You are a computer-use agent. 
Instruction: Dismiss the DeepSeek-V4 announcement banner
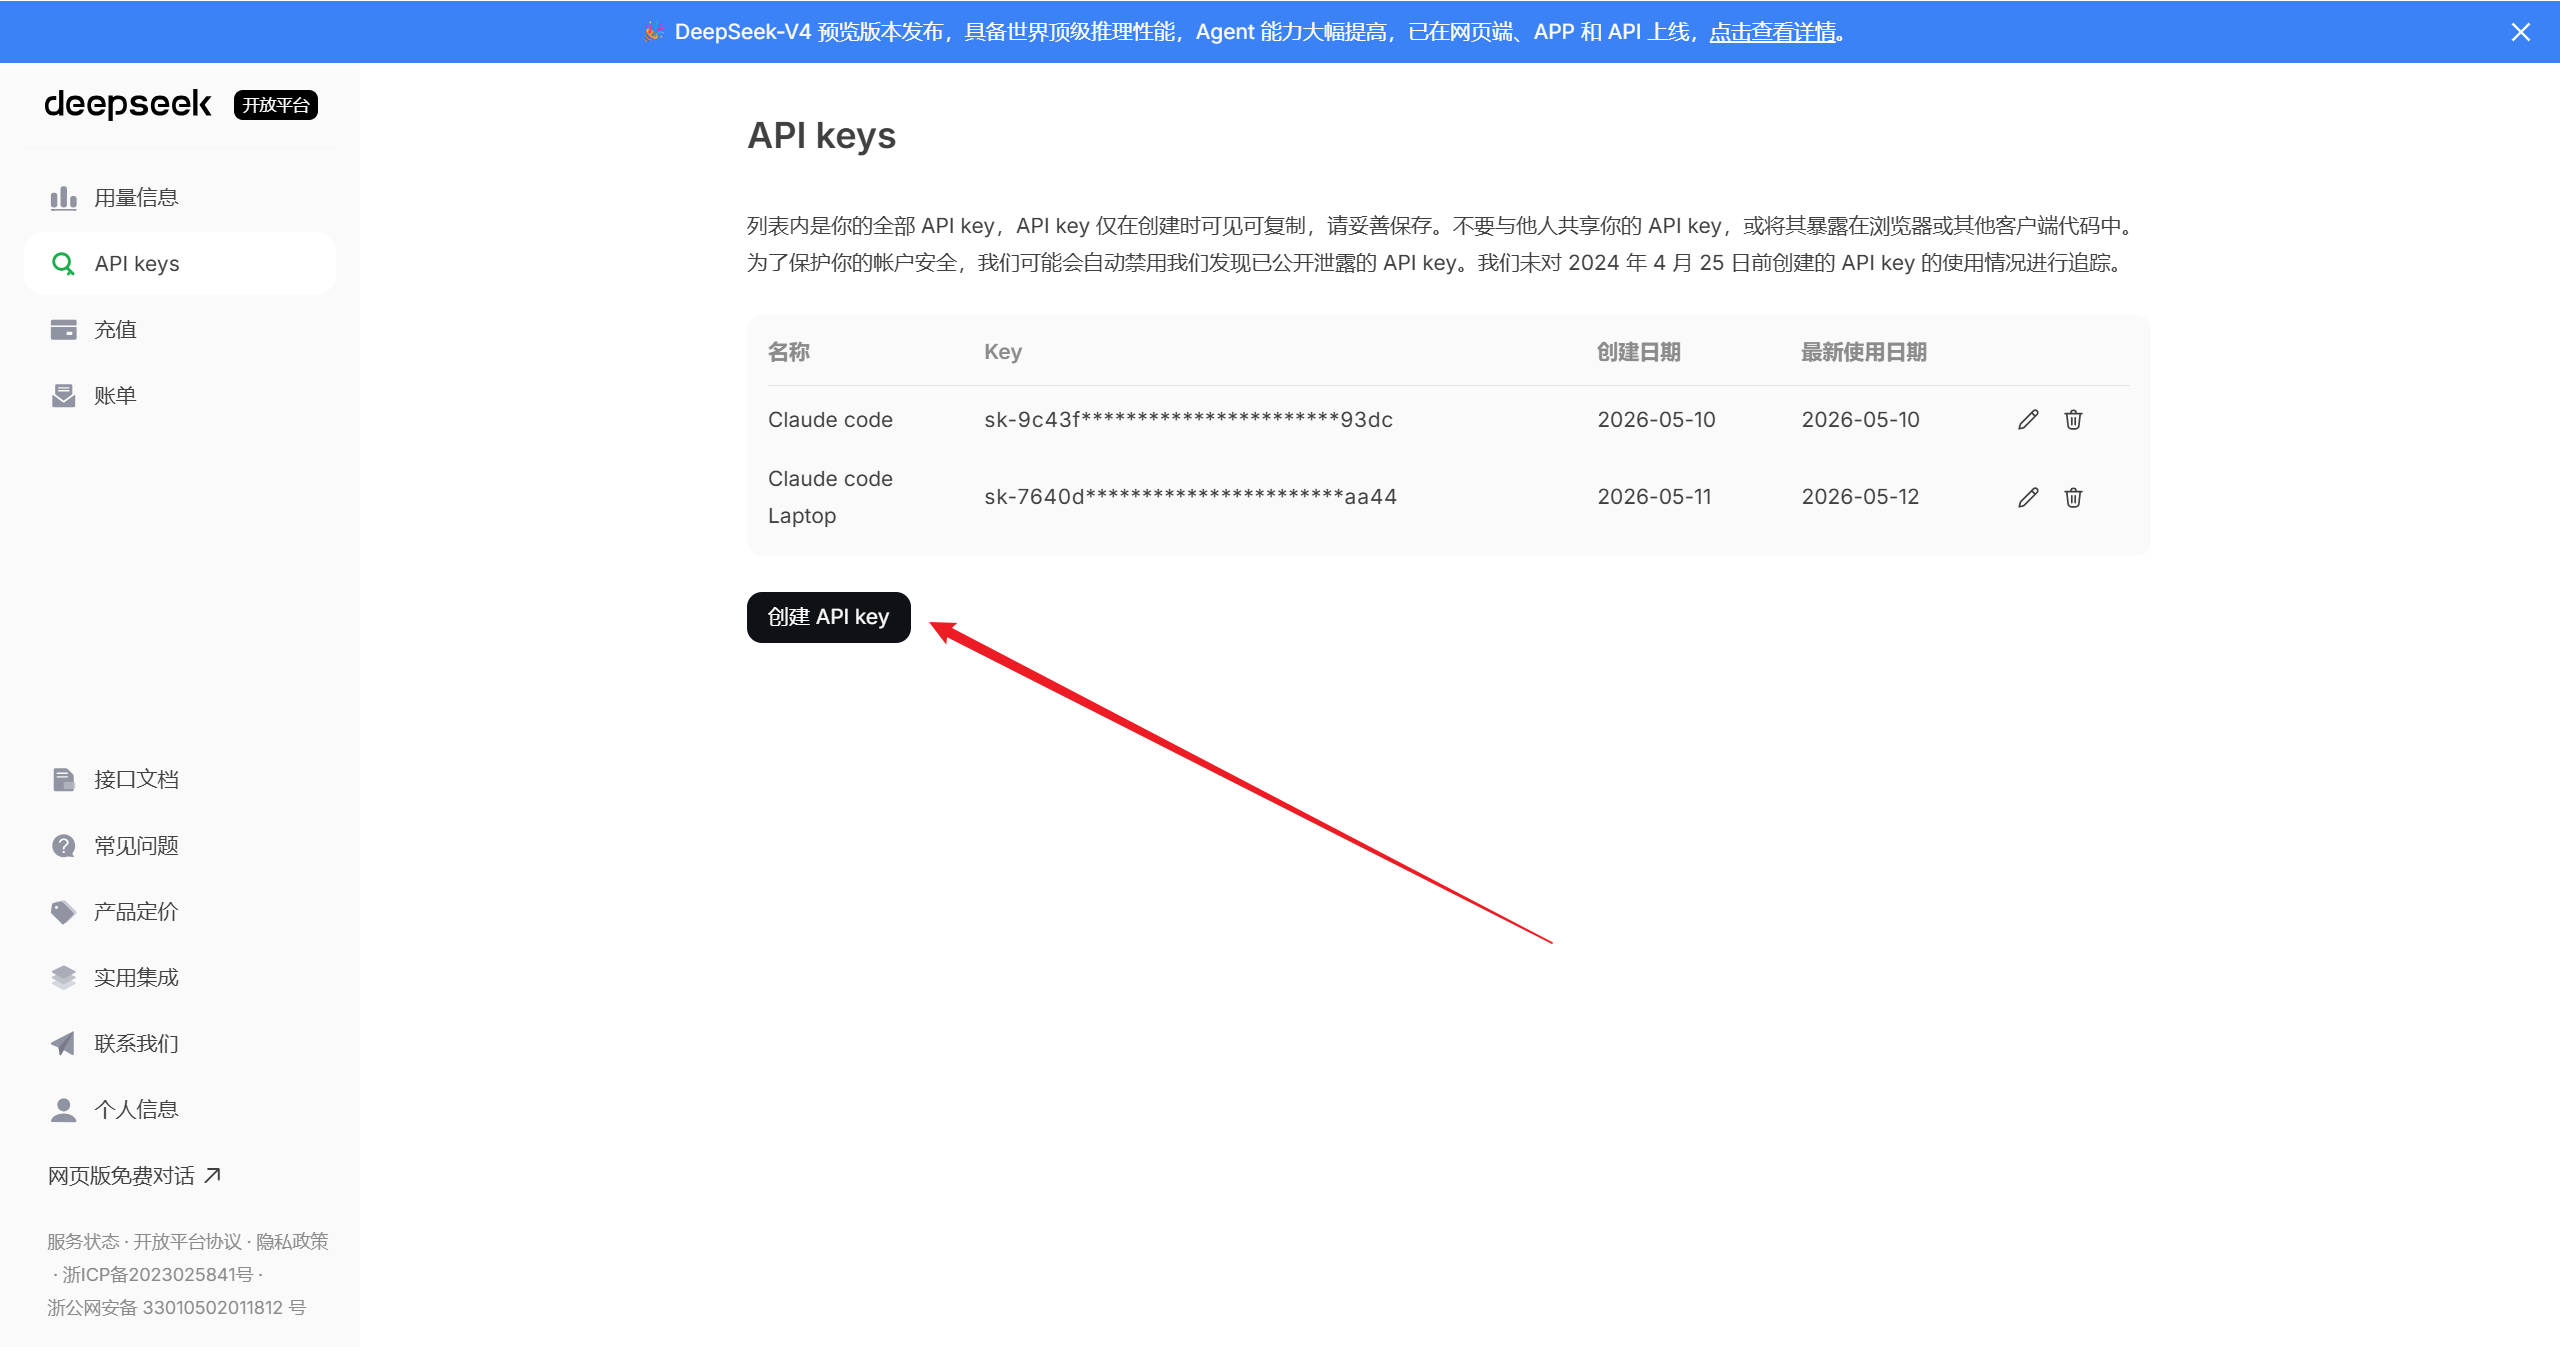pyautogui.click(x=2520, y=32)
